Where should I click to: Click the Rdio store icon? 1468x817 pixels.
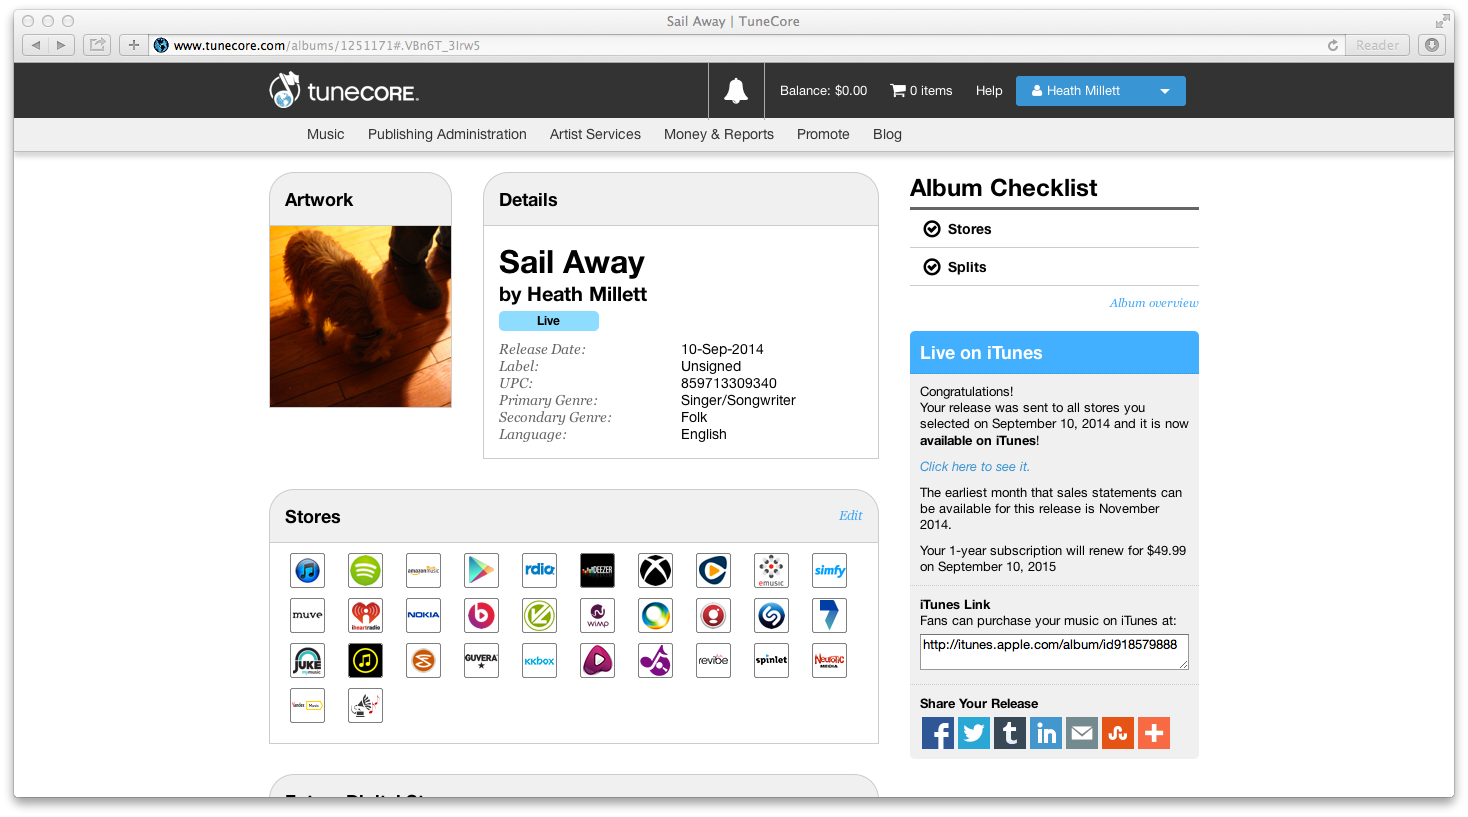539,571
